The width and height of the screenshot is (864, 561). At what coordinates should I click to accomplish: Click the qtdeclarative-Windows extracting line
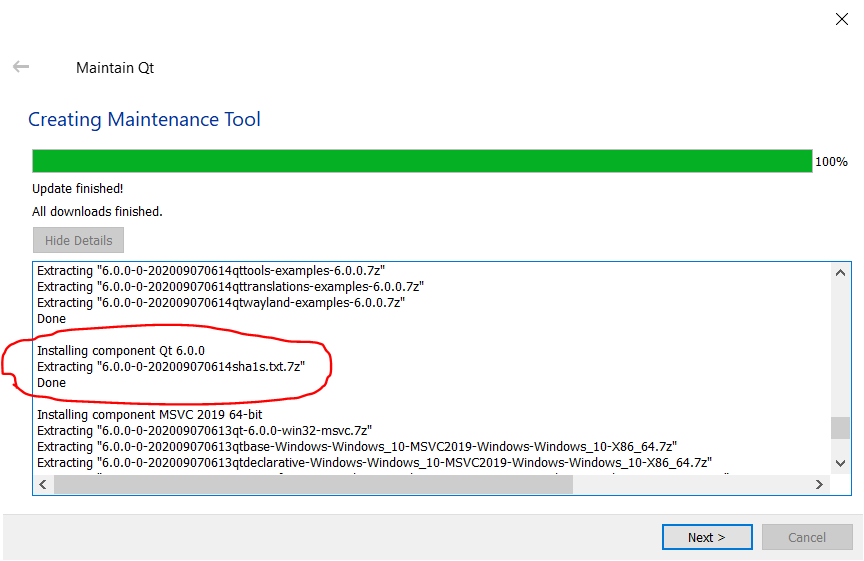[374, 462]
